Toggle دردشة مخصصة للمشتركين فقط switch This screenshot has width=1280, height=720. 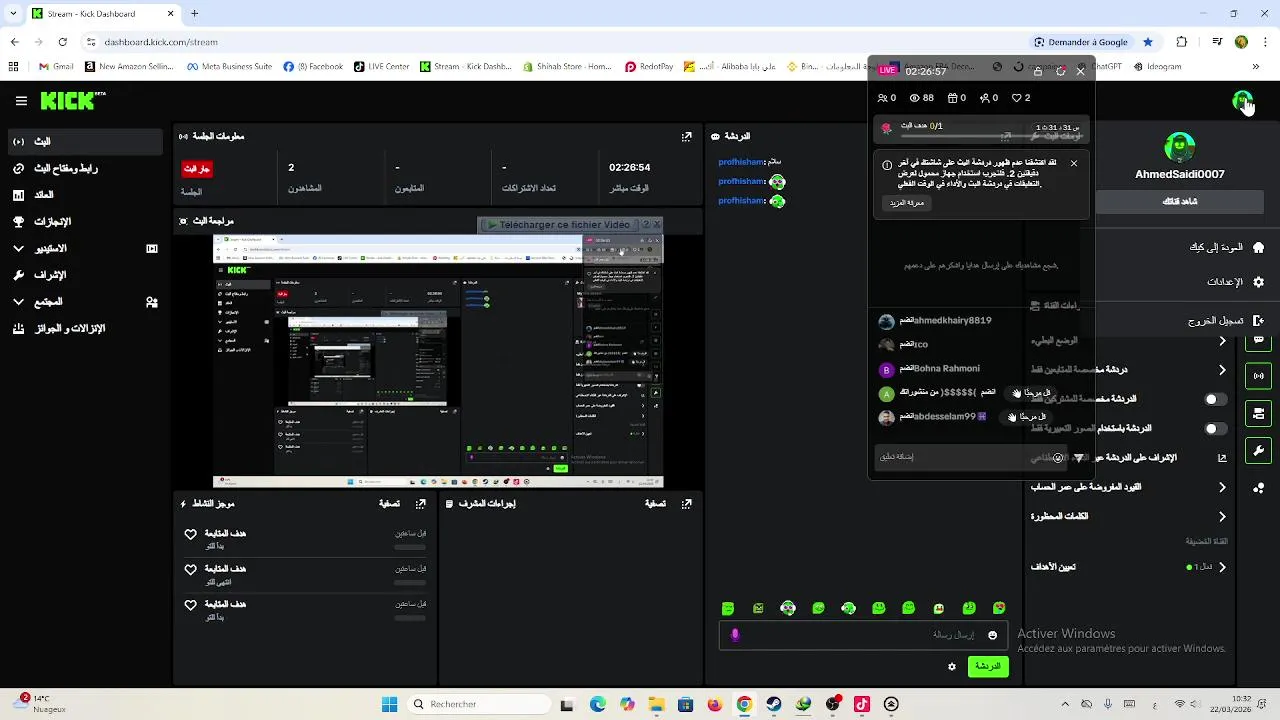click(1214, 399)
